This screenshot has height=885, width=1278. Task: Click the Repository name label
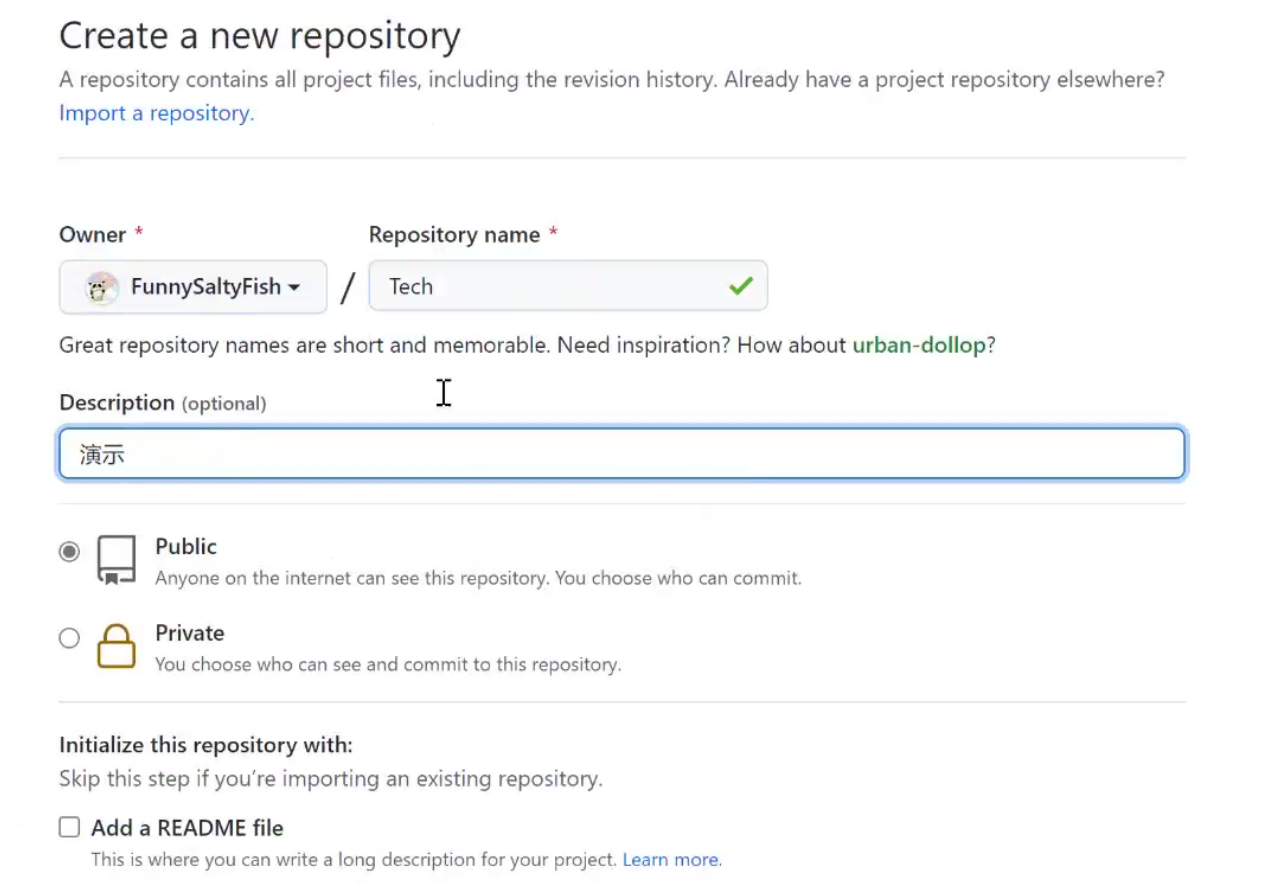click(454, 234)
